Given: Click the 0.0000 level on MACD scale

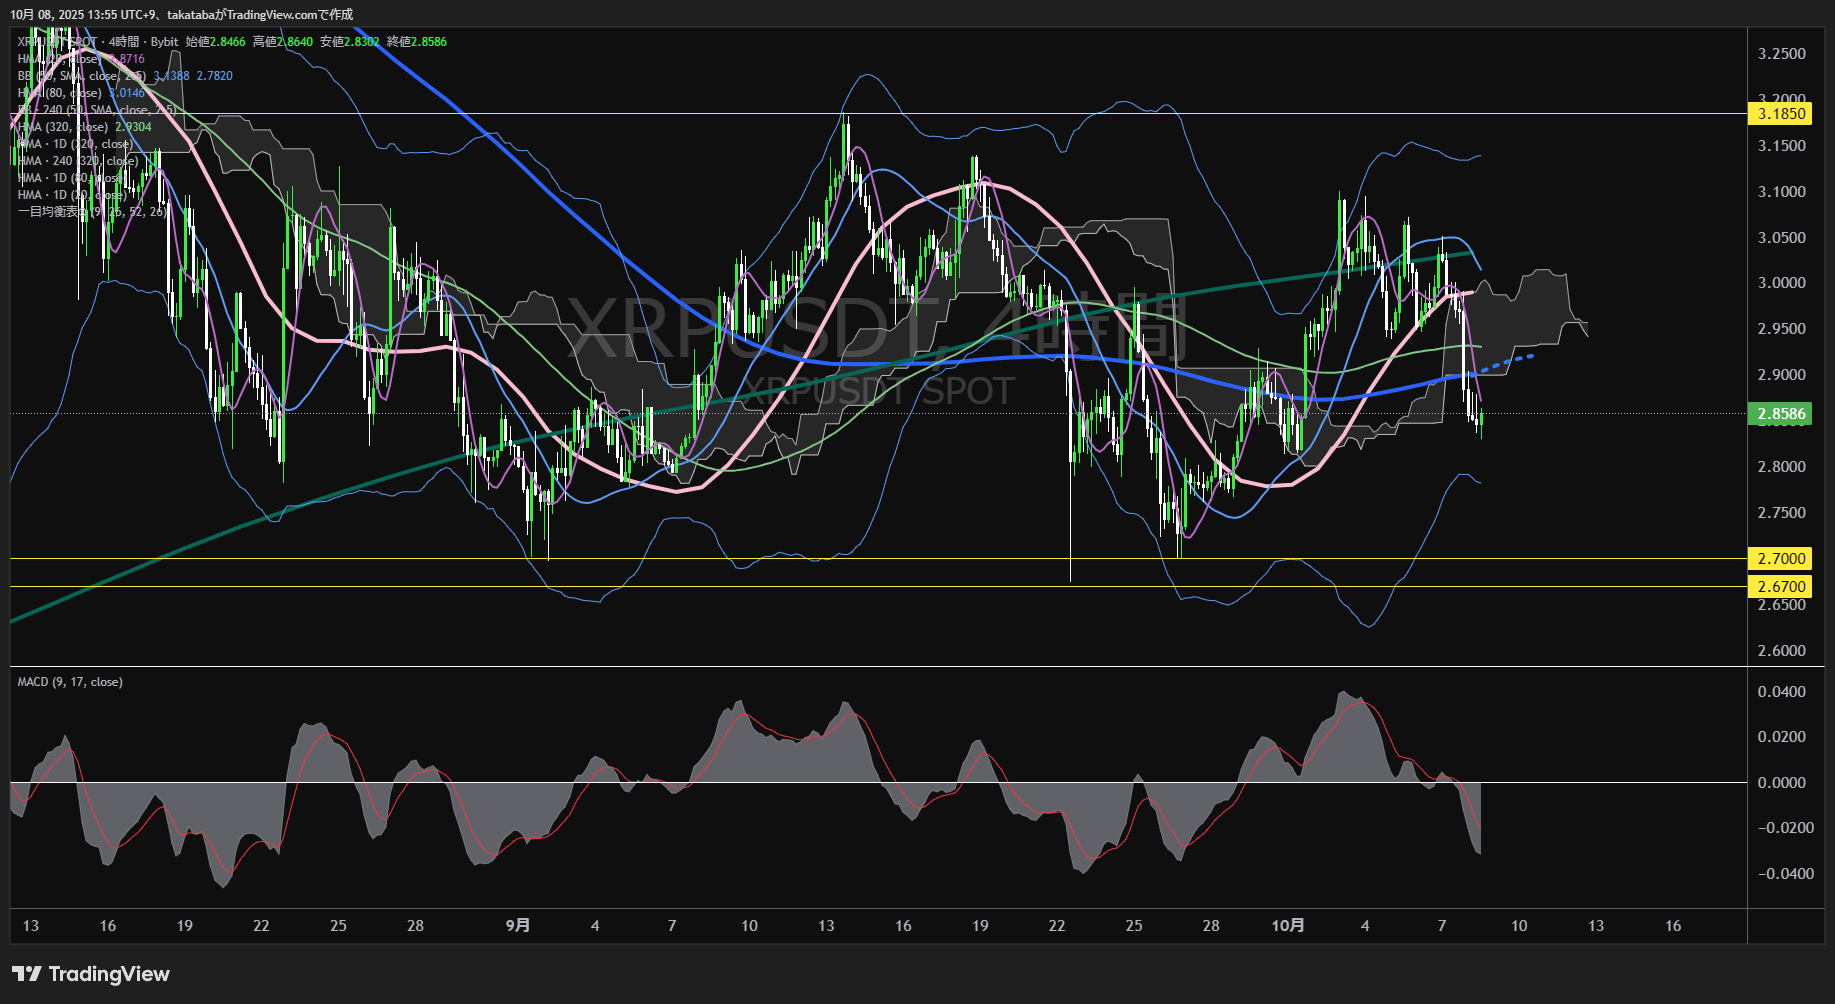Looking at the screenshot, I should click(x=1781, y=782).
